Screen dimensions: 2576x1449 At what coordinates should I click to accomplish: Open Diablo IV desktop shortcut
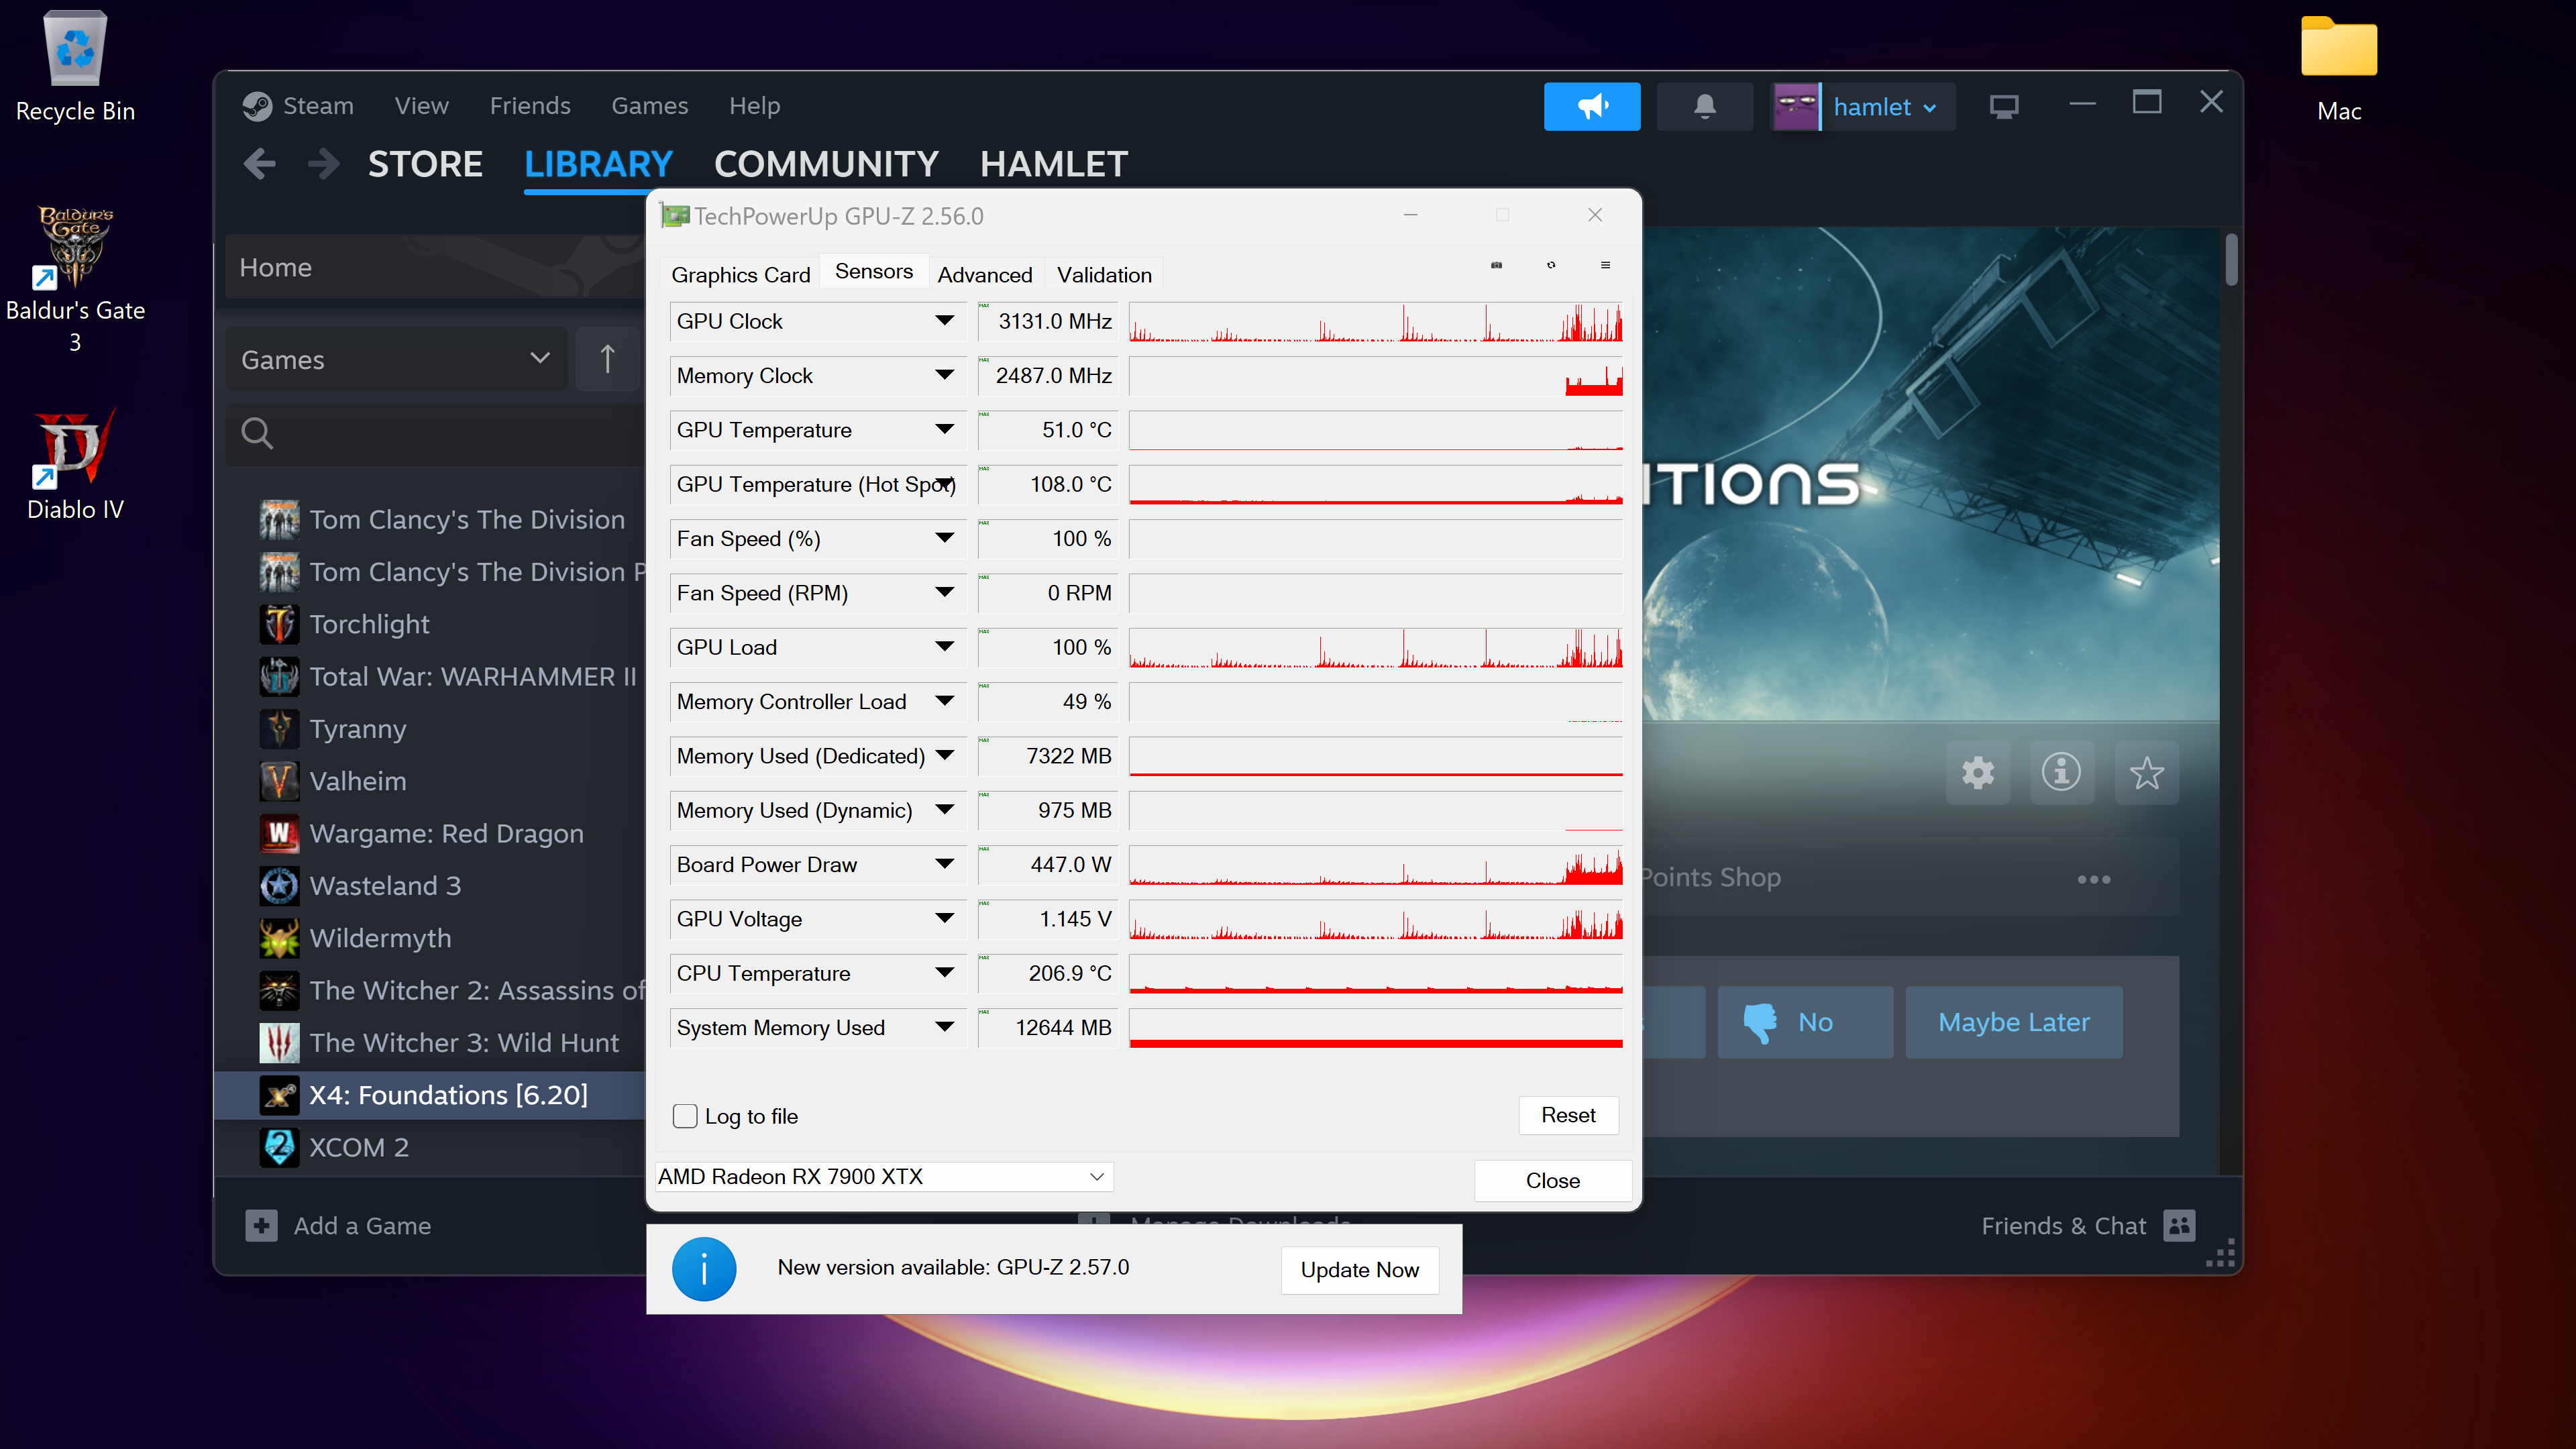point(75,464)
